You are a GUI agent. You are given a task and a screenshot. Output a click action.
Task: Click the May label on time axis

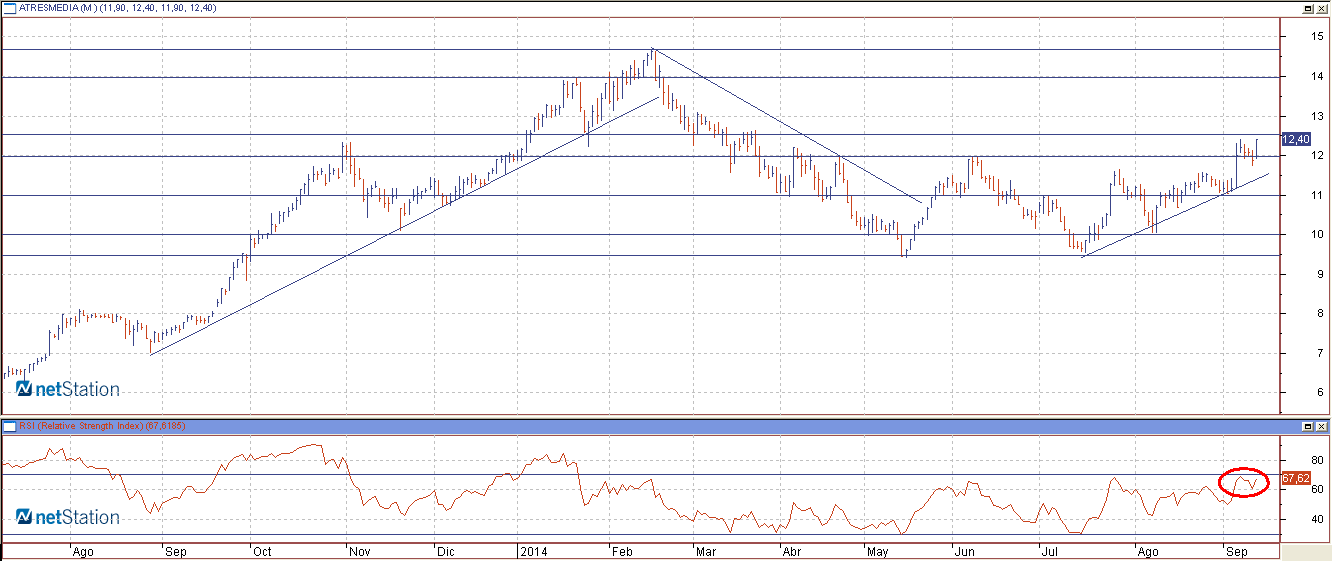pyautogui.click(x=877, y=551)
